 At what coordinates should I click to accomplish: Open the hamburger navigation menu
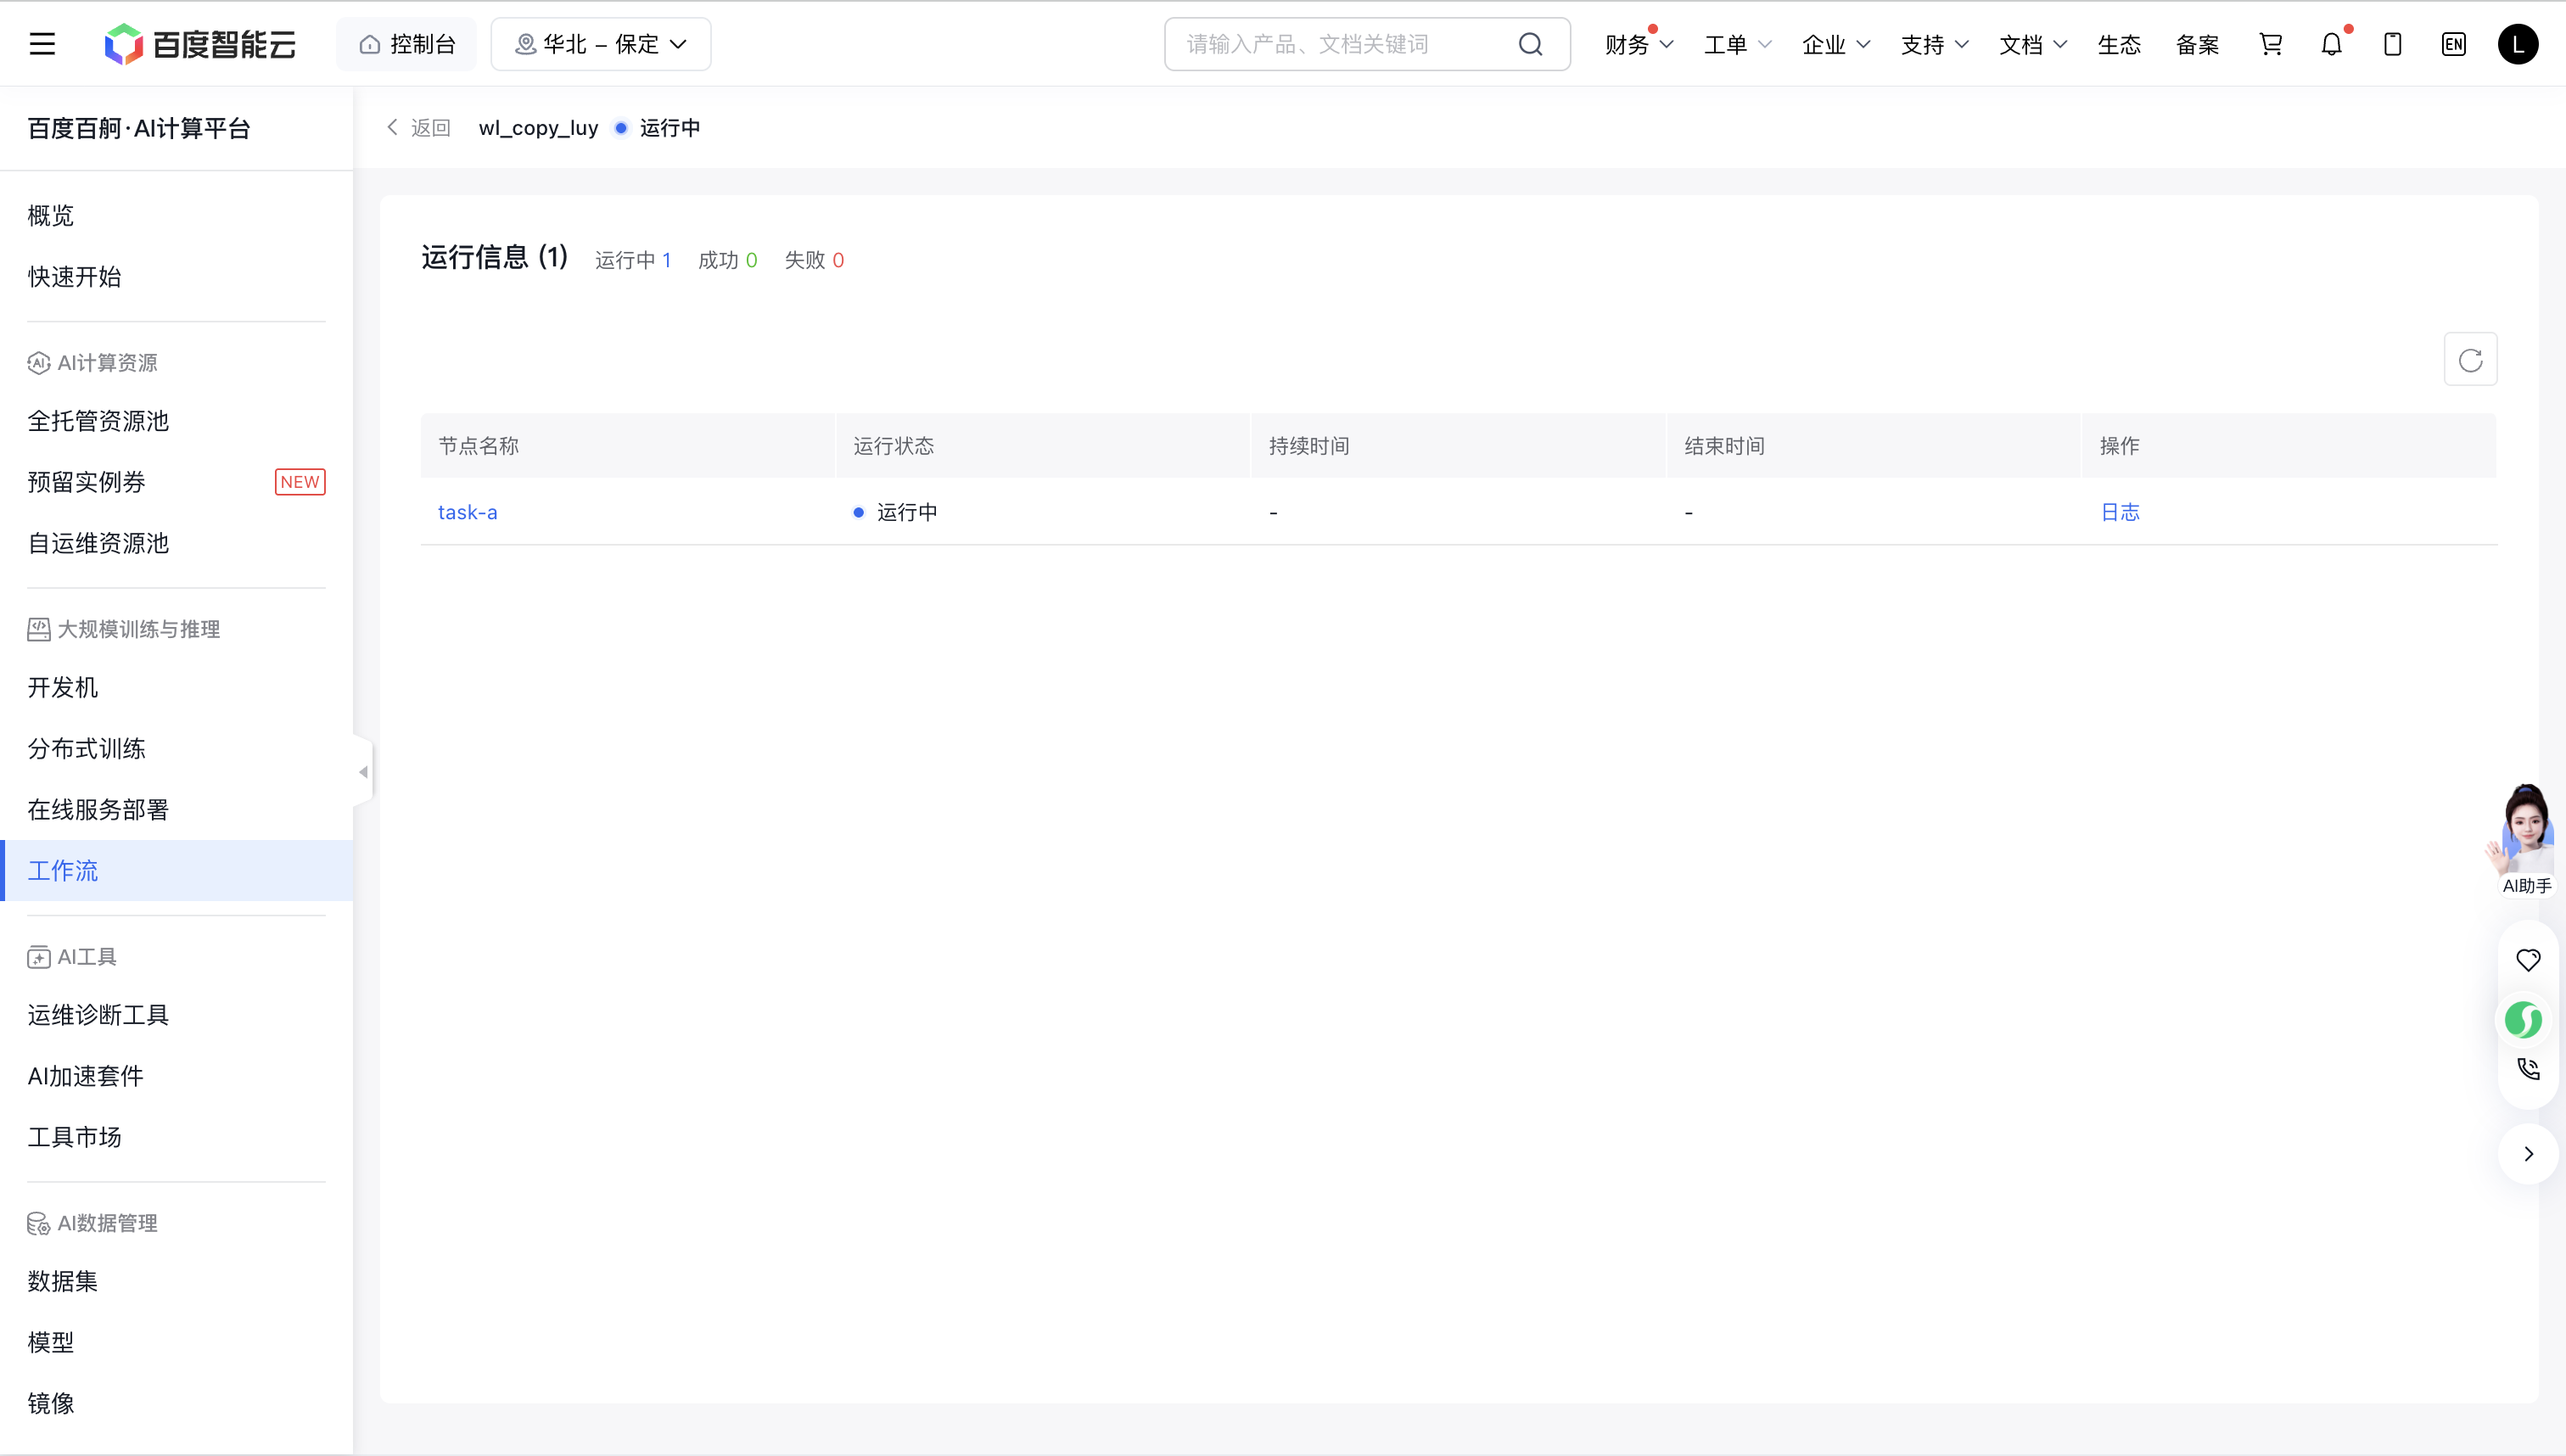42,44
